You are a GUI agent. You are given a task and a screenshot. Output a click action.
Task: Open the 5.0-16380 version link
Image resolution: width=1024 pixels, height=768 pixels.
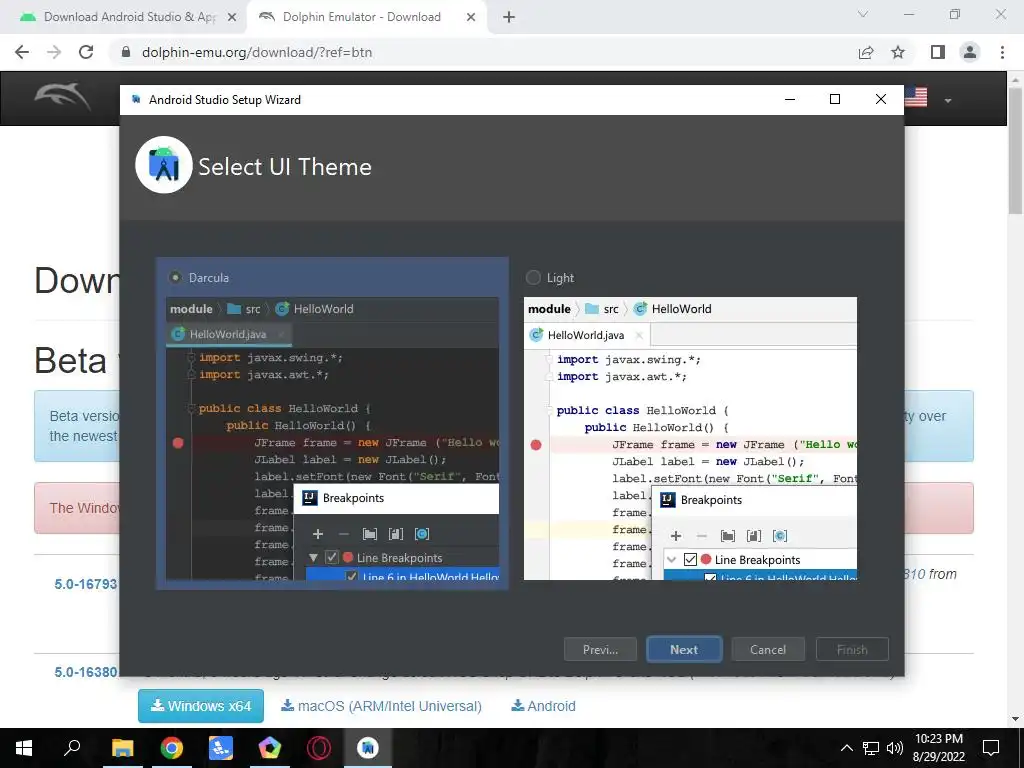(86, 672)
